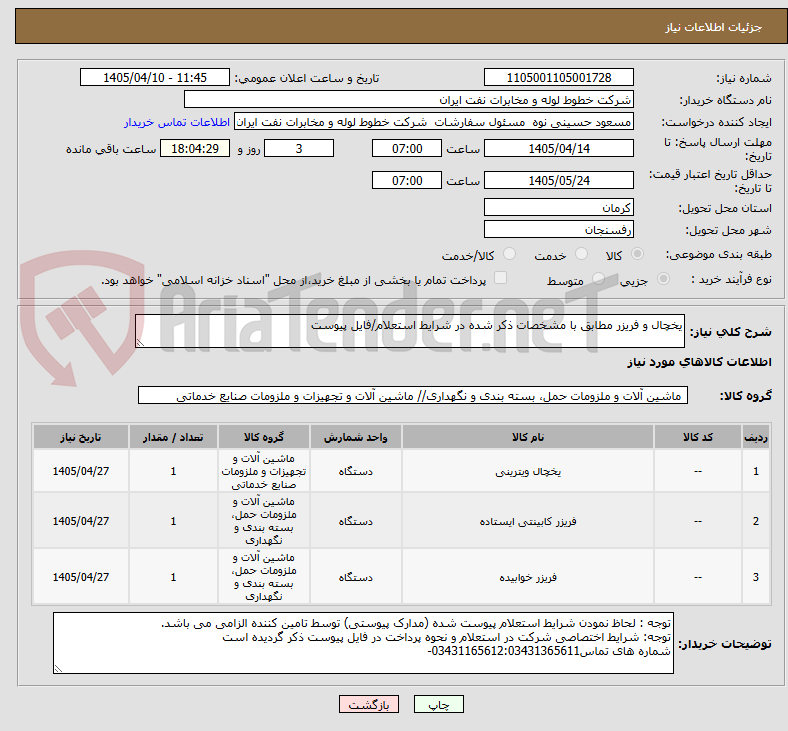Click the ردیف column header
This screenshot has height=731, width=788.
pyautogui.click(x=756, y=437)
